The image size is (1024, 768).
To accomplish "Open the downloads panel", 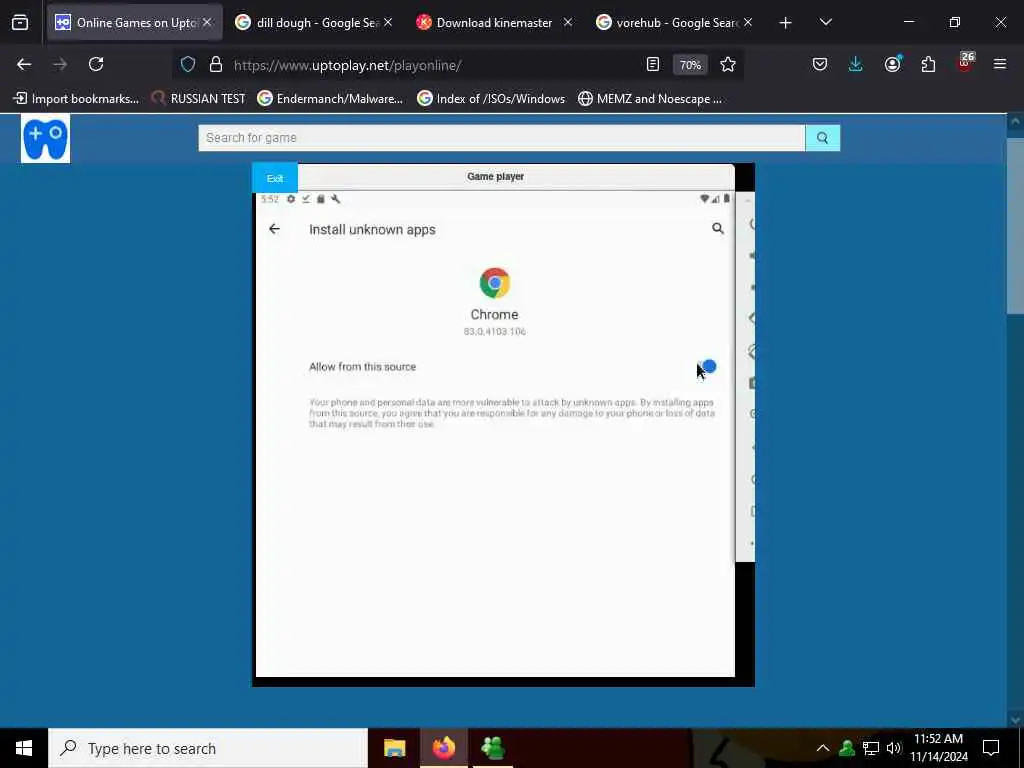I will 856,64.
